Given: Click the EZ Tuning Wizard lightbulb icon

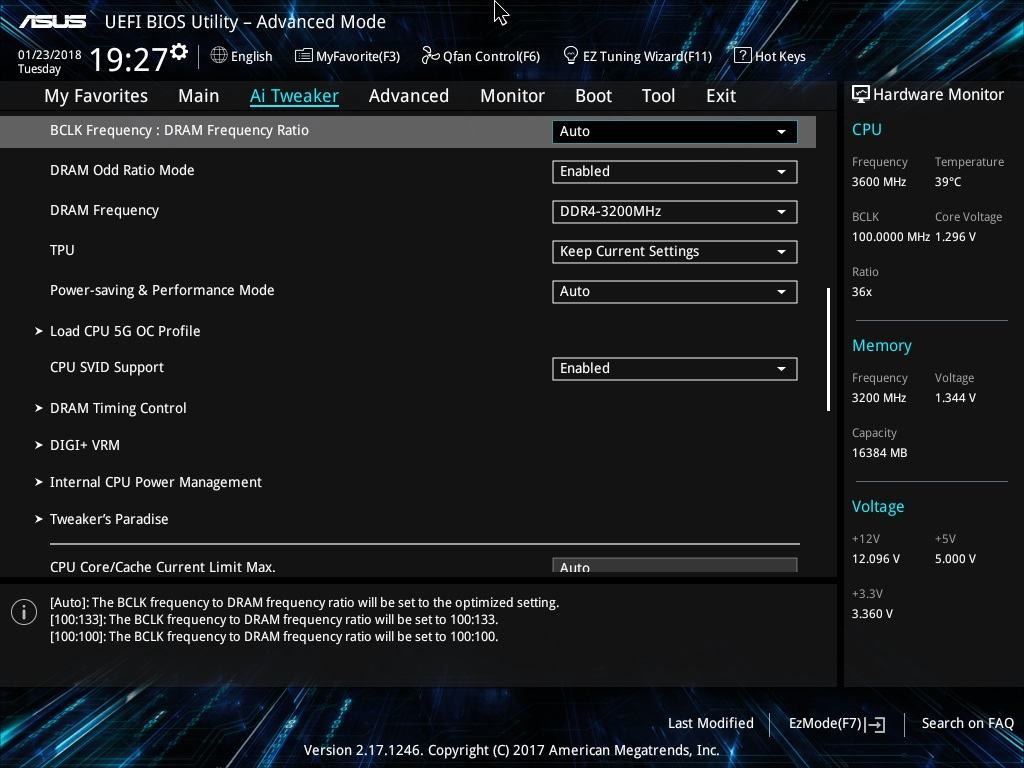Looking at the screenshot, I should click(571, 56).
